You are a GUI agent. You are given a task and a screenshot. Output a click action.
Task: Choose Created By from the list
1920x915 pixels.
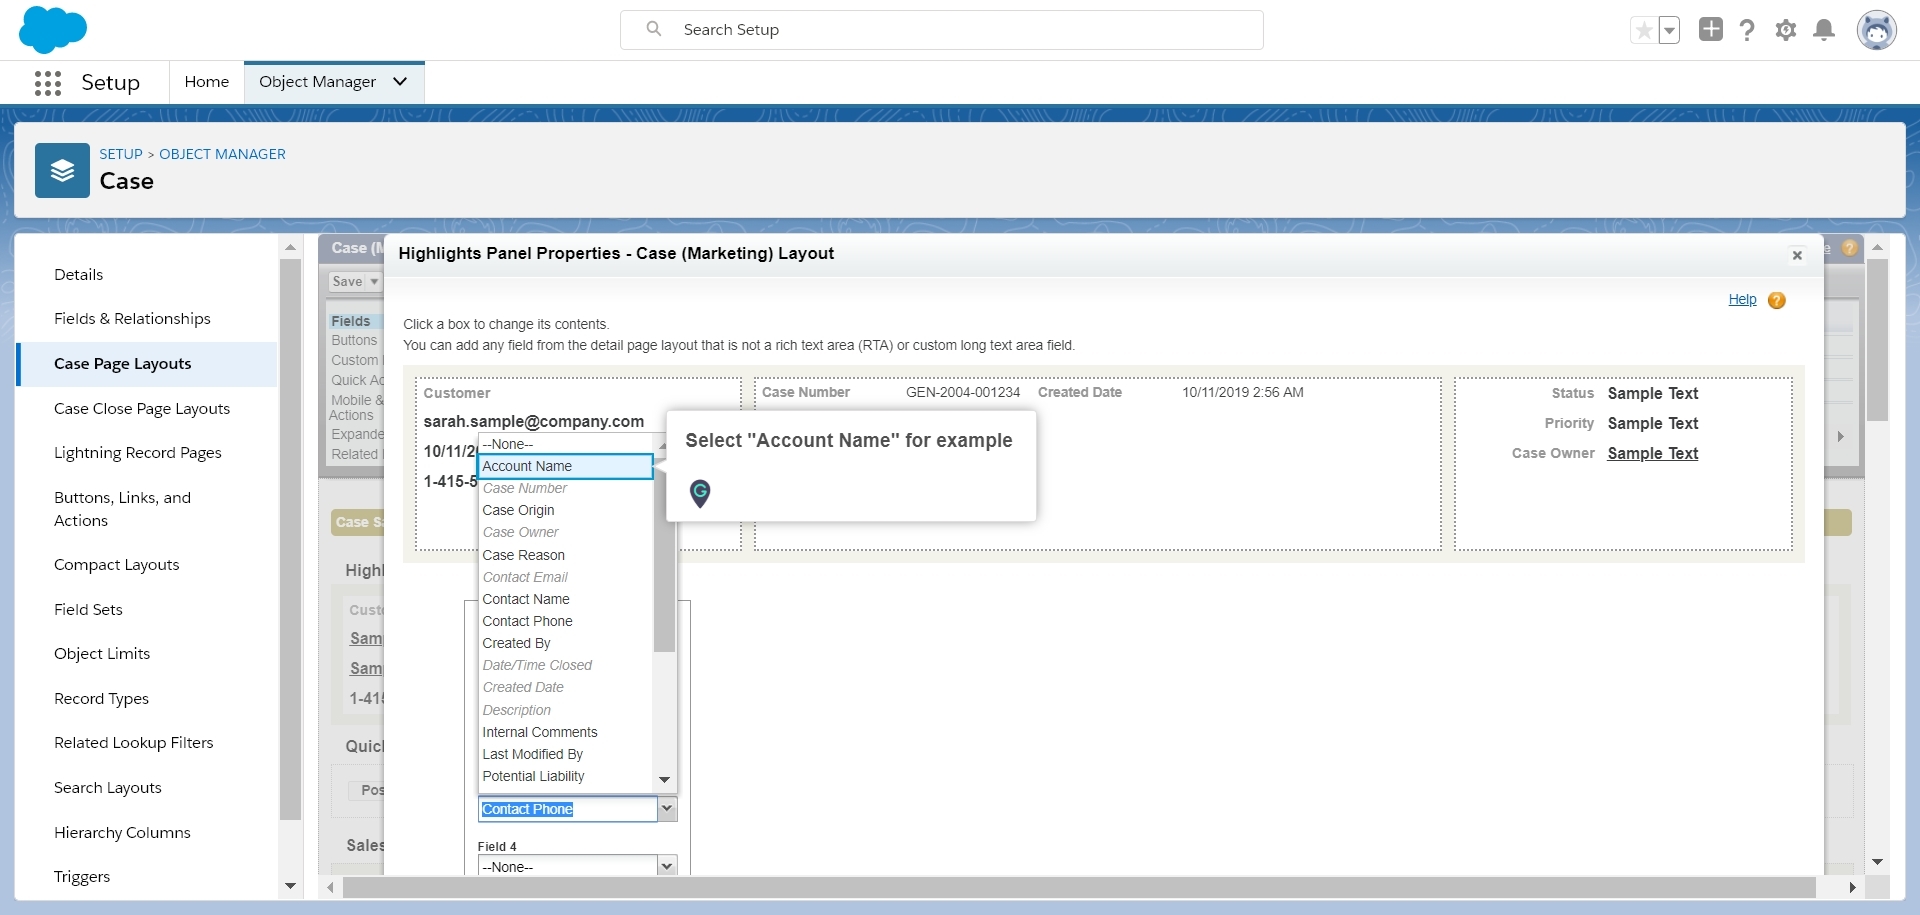click(565, 643)
